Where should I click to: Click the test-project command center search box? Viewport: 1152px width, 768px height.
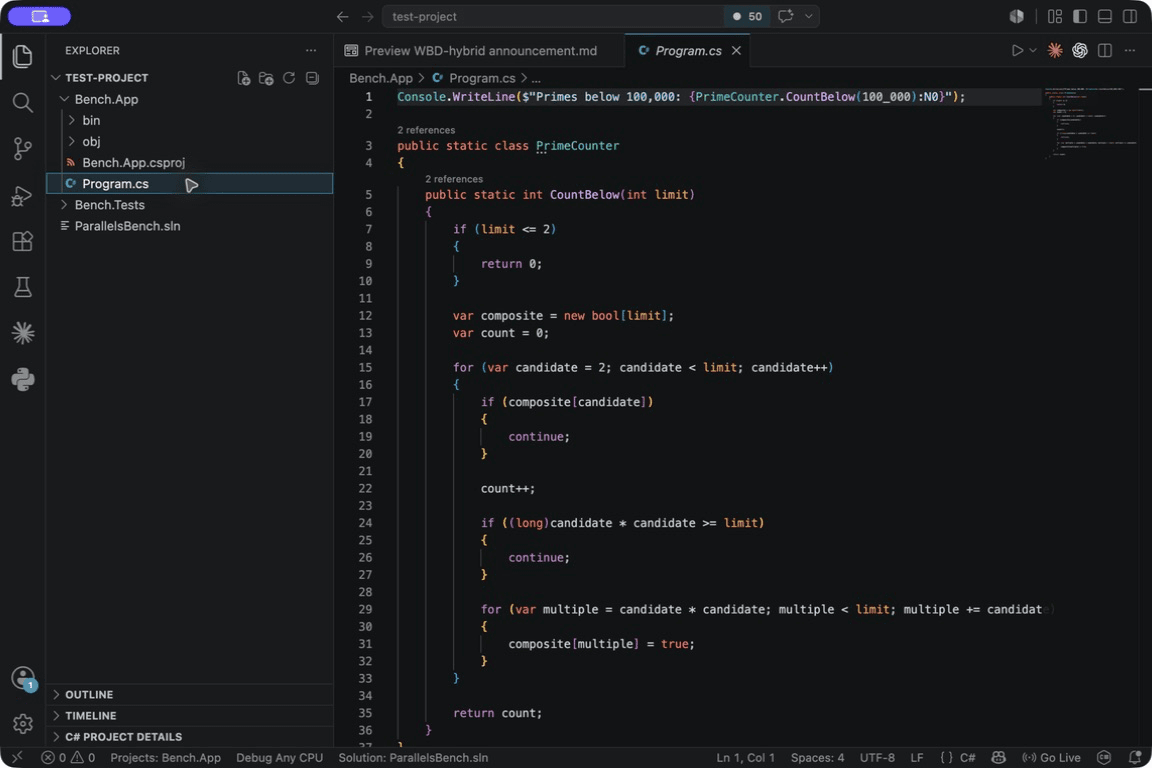coord(552,16)
